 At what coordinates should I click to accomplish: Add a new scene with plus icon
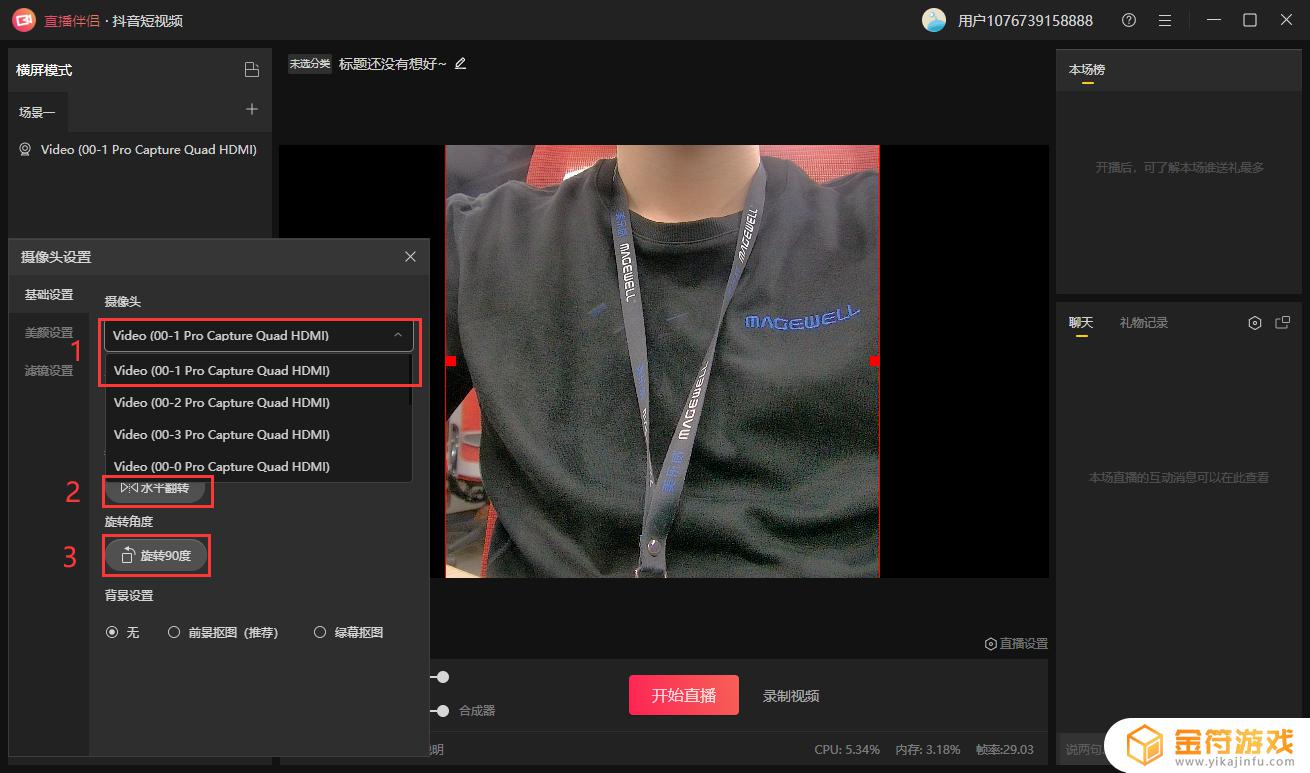[x=252, y=109]
